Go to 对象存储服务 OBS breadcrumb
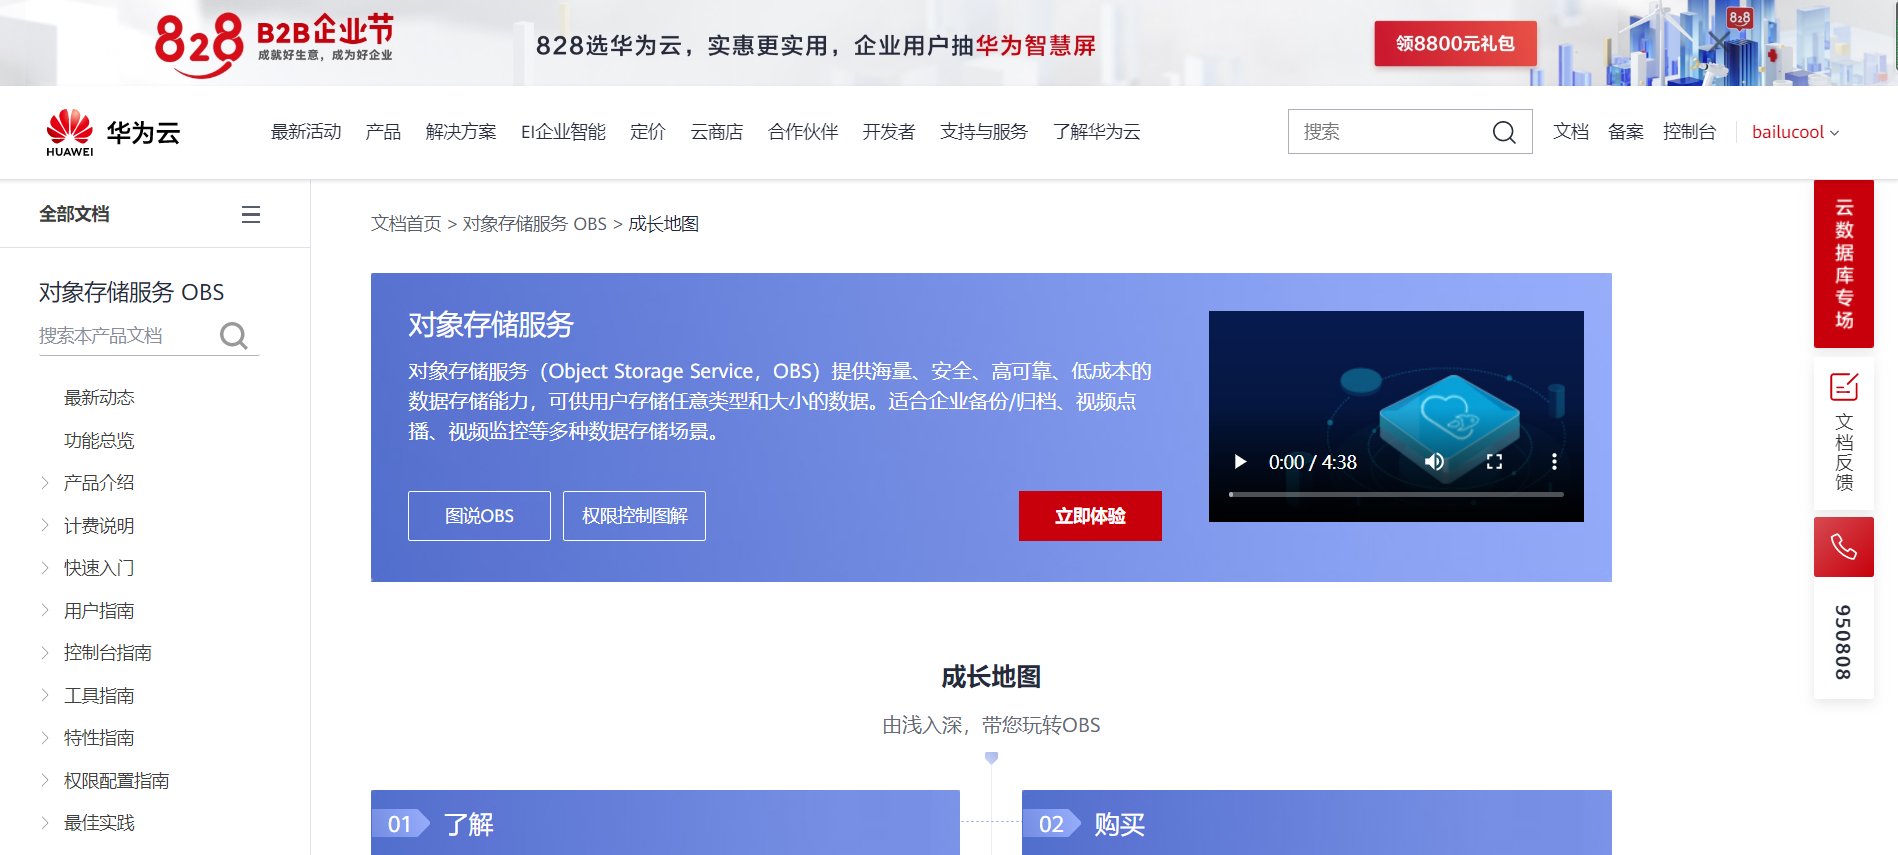This screenshot has height=855, width=1898. click(x=534, y=224)
